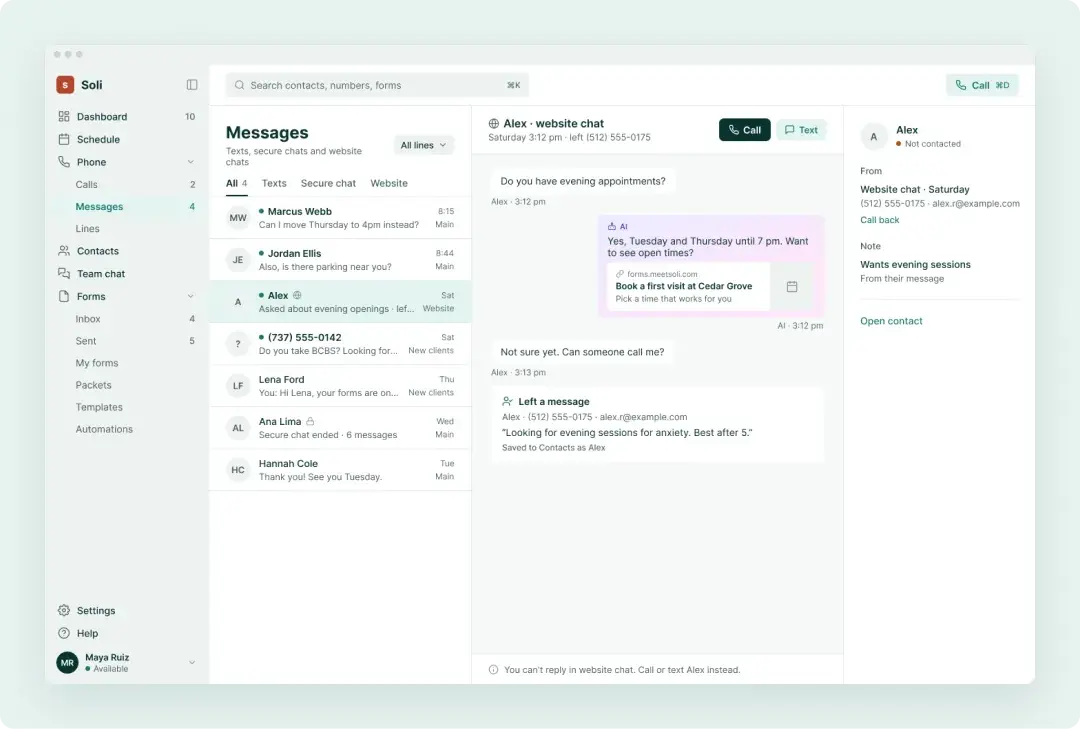Open Packets in the sidebar
Viewport: 1080px width, 729px height.
tap(127, 385)
